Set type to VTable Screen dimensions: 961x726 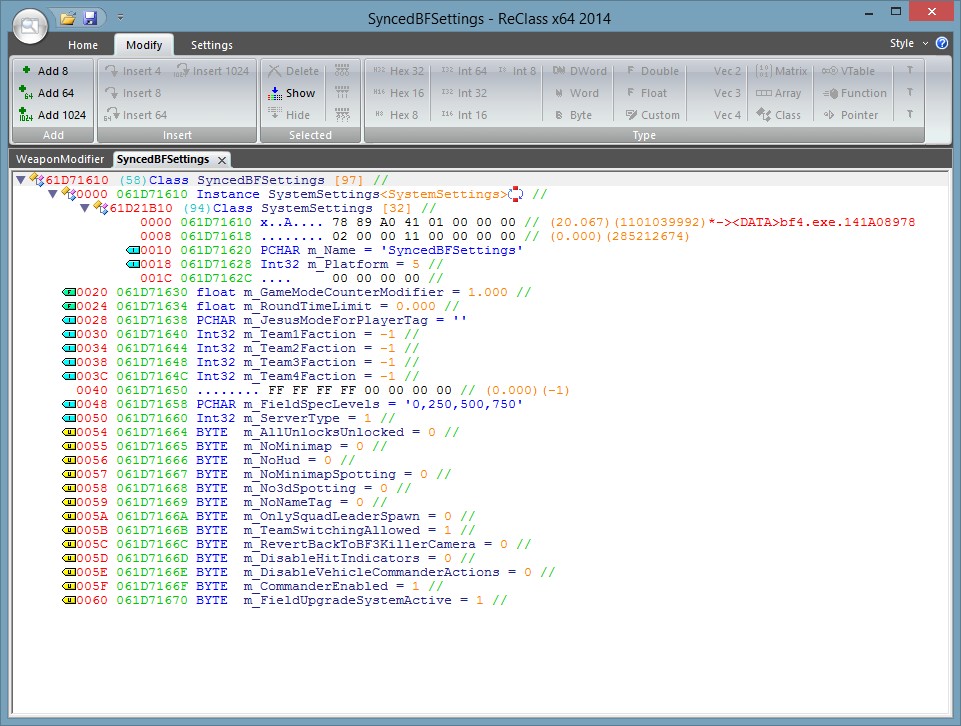point(848,71)
